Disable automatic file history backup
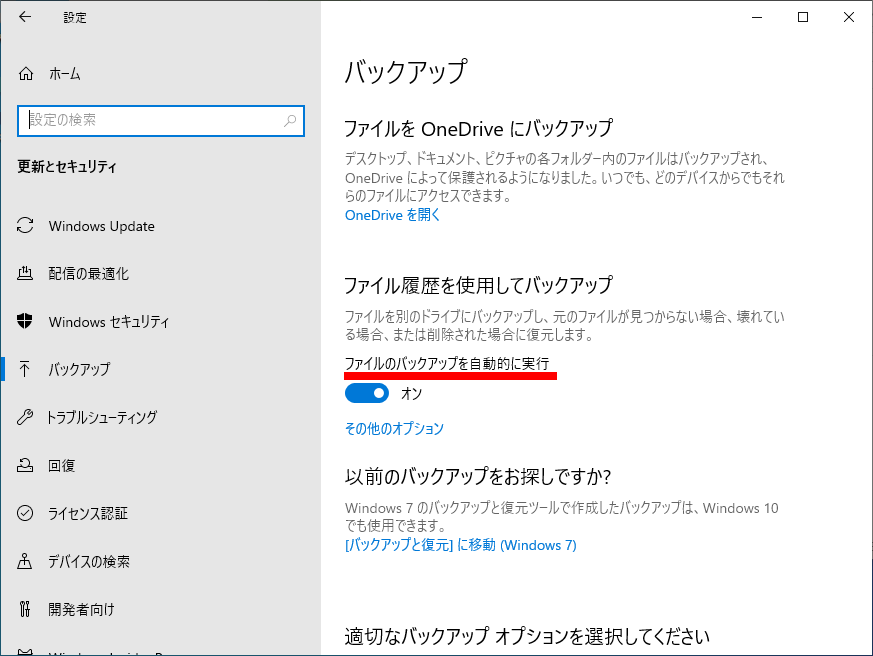 click(x=367, y=392)
